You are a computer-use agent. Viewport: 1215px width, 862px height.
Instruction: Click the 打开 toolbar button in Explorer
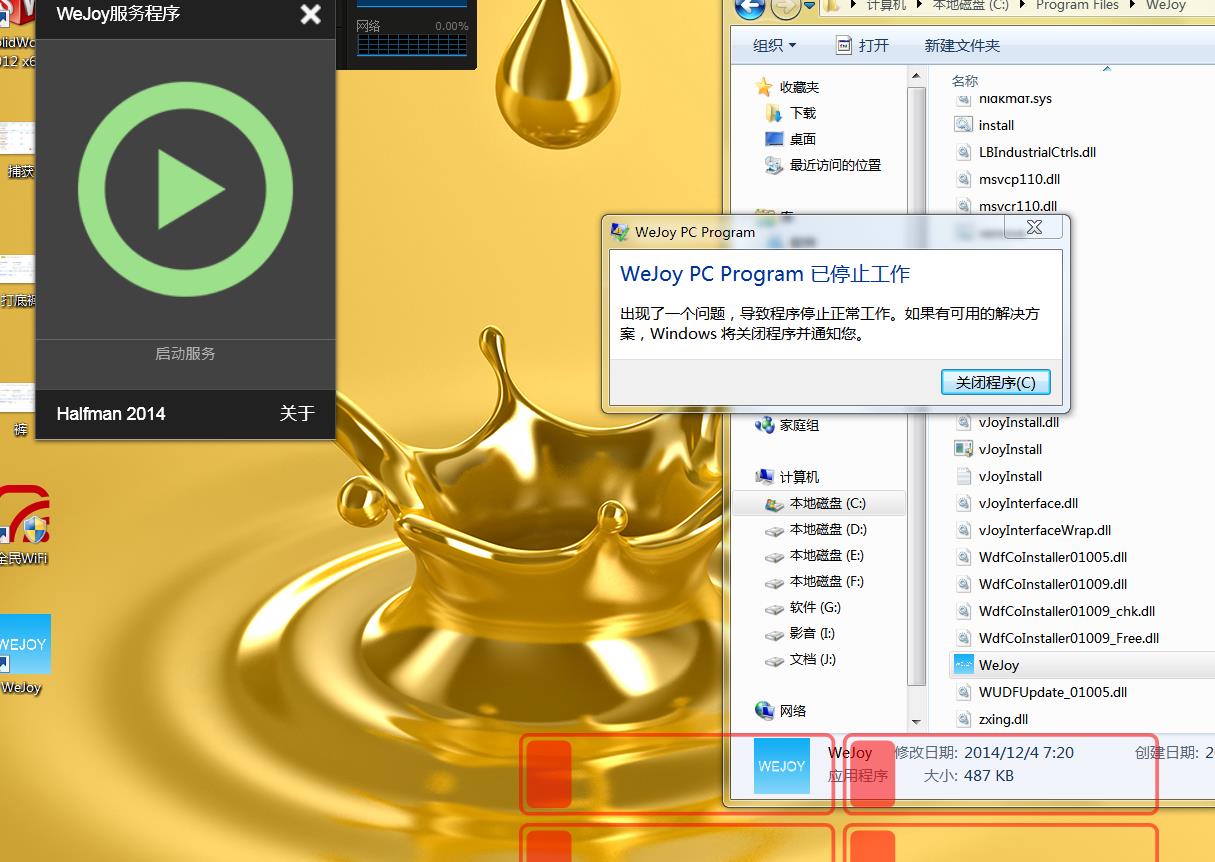tap(862, 46)
